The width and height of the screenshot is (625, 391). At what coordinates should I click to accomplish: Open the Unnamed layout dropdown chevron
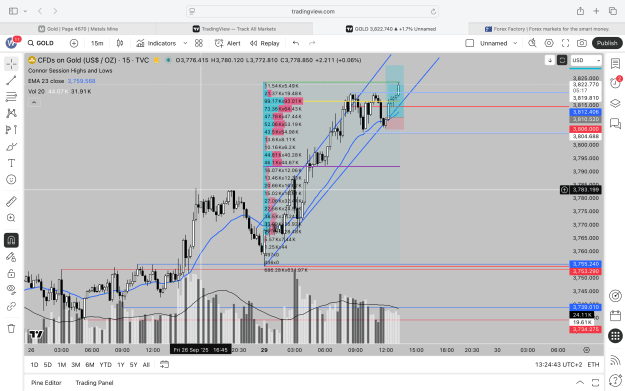515,43
